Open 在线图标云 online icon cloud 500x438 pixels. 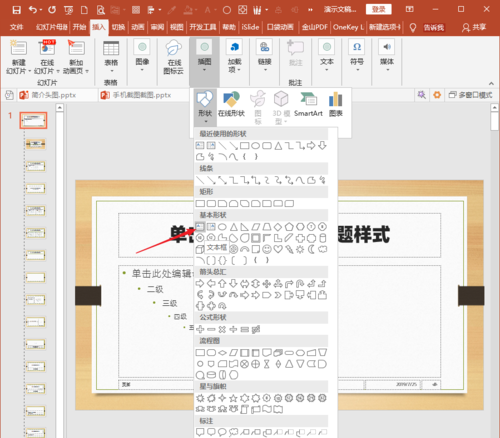pyautogui.click(x=173, y=57)
